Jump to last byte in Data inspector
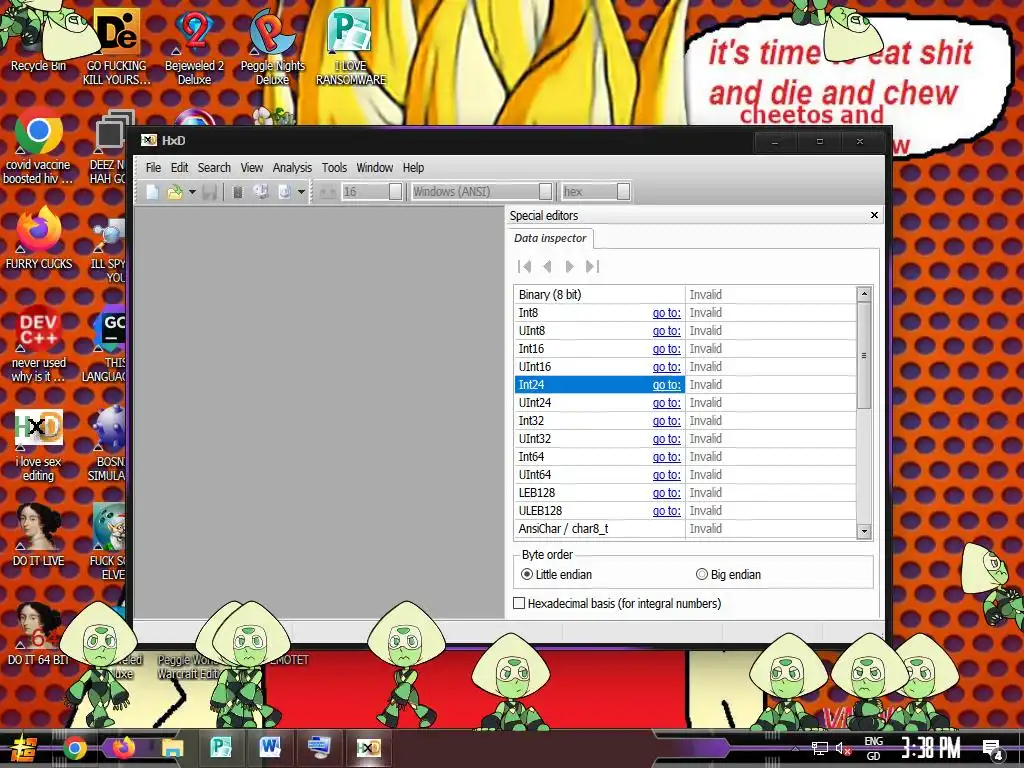1024x768 pixels. pyautogui.click(x=592, y=266)
